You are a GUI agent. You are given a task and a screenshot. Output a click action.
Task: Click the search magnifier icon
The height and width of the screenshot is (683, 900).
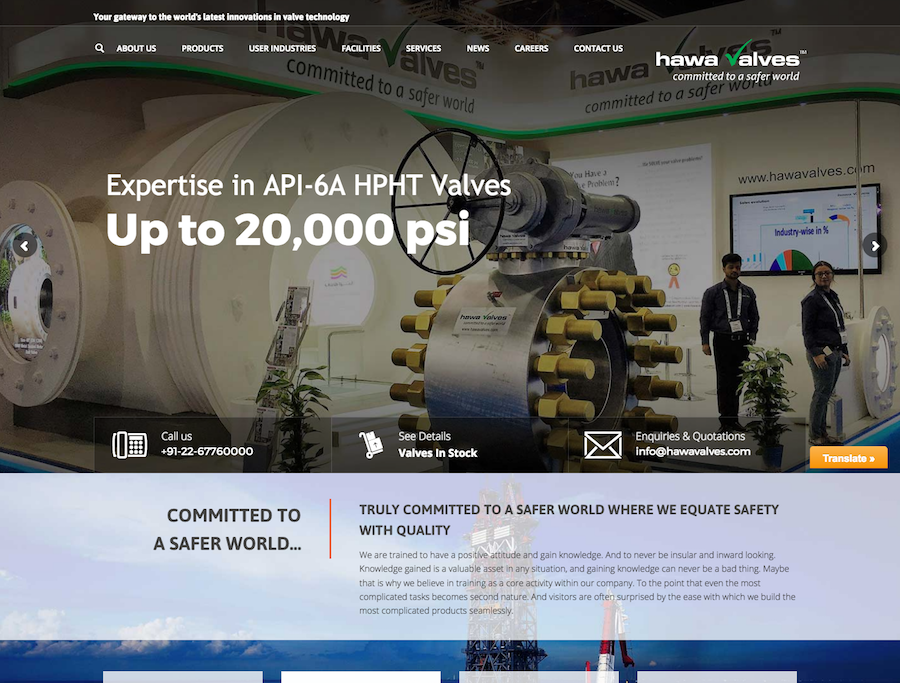[x=100, y=48]
